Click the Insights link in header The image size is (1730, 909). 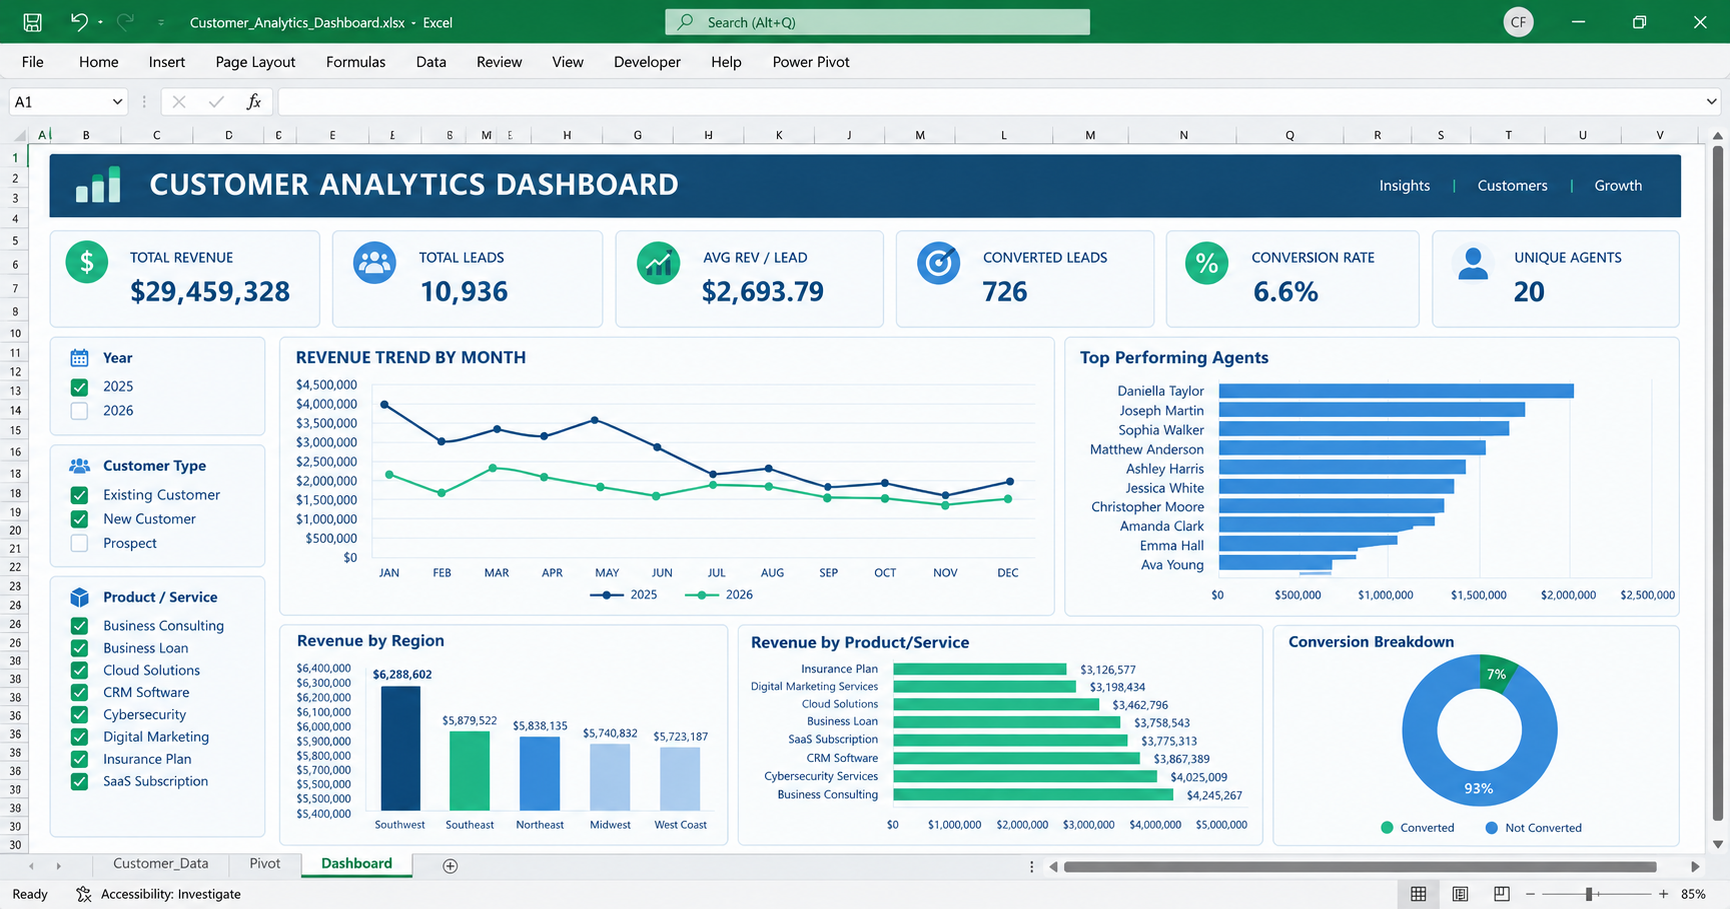click(x=1404, y=186)
